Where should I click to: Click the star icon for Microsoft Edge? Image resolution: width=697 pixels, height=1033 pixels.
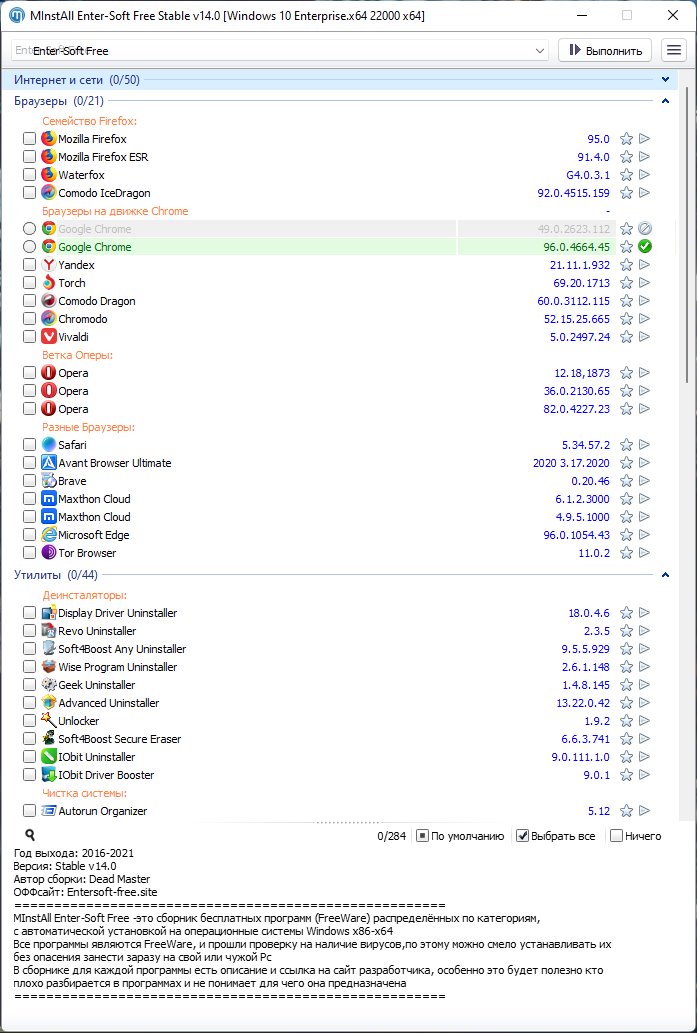tap(627, 535)
